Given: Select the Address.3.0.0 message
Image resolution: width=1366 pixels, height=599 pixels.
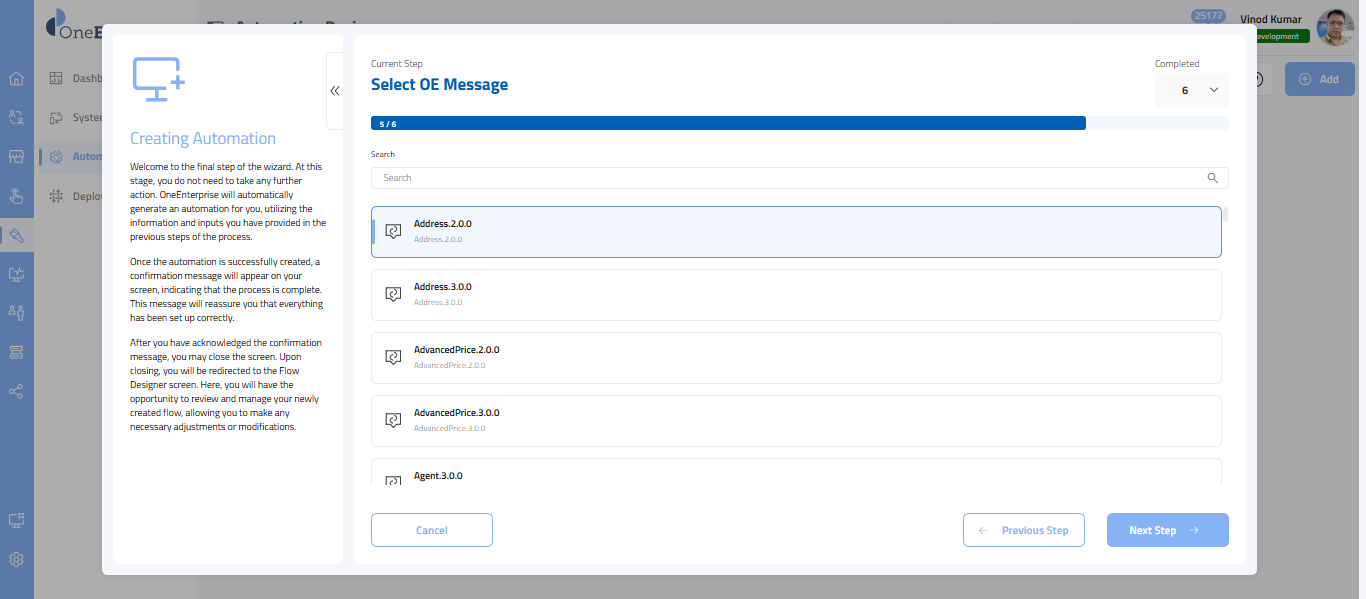Looking at the screenshot, I should pyautogui.click(x=795, y=295).
